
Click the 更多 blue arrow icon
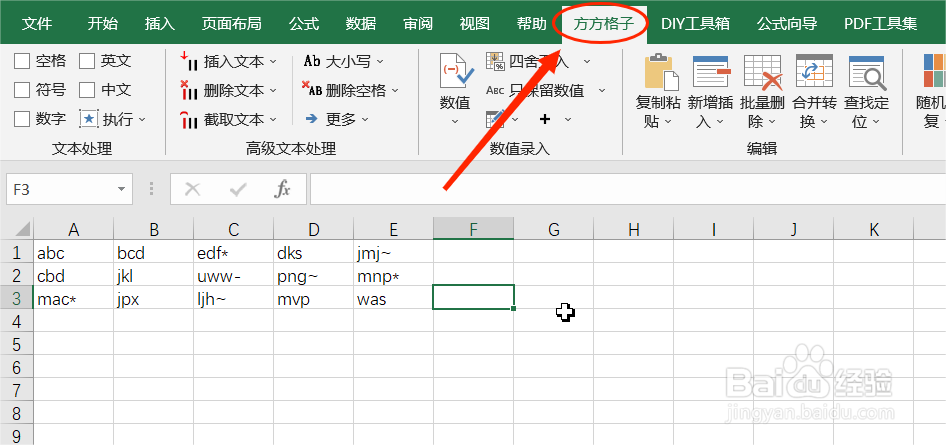[312, 119]
